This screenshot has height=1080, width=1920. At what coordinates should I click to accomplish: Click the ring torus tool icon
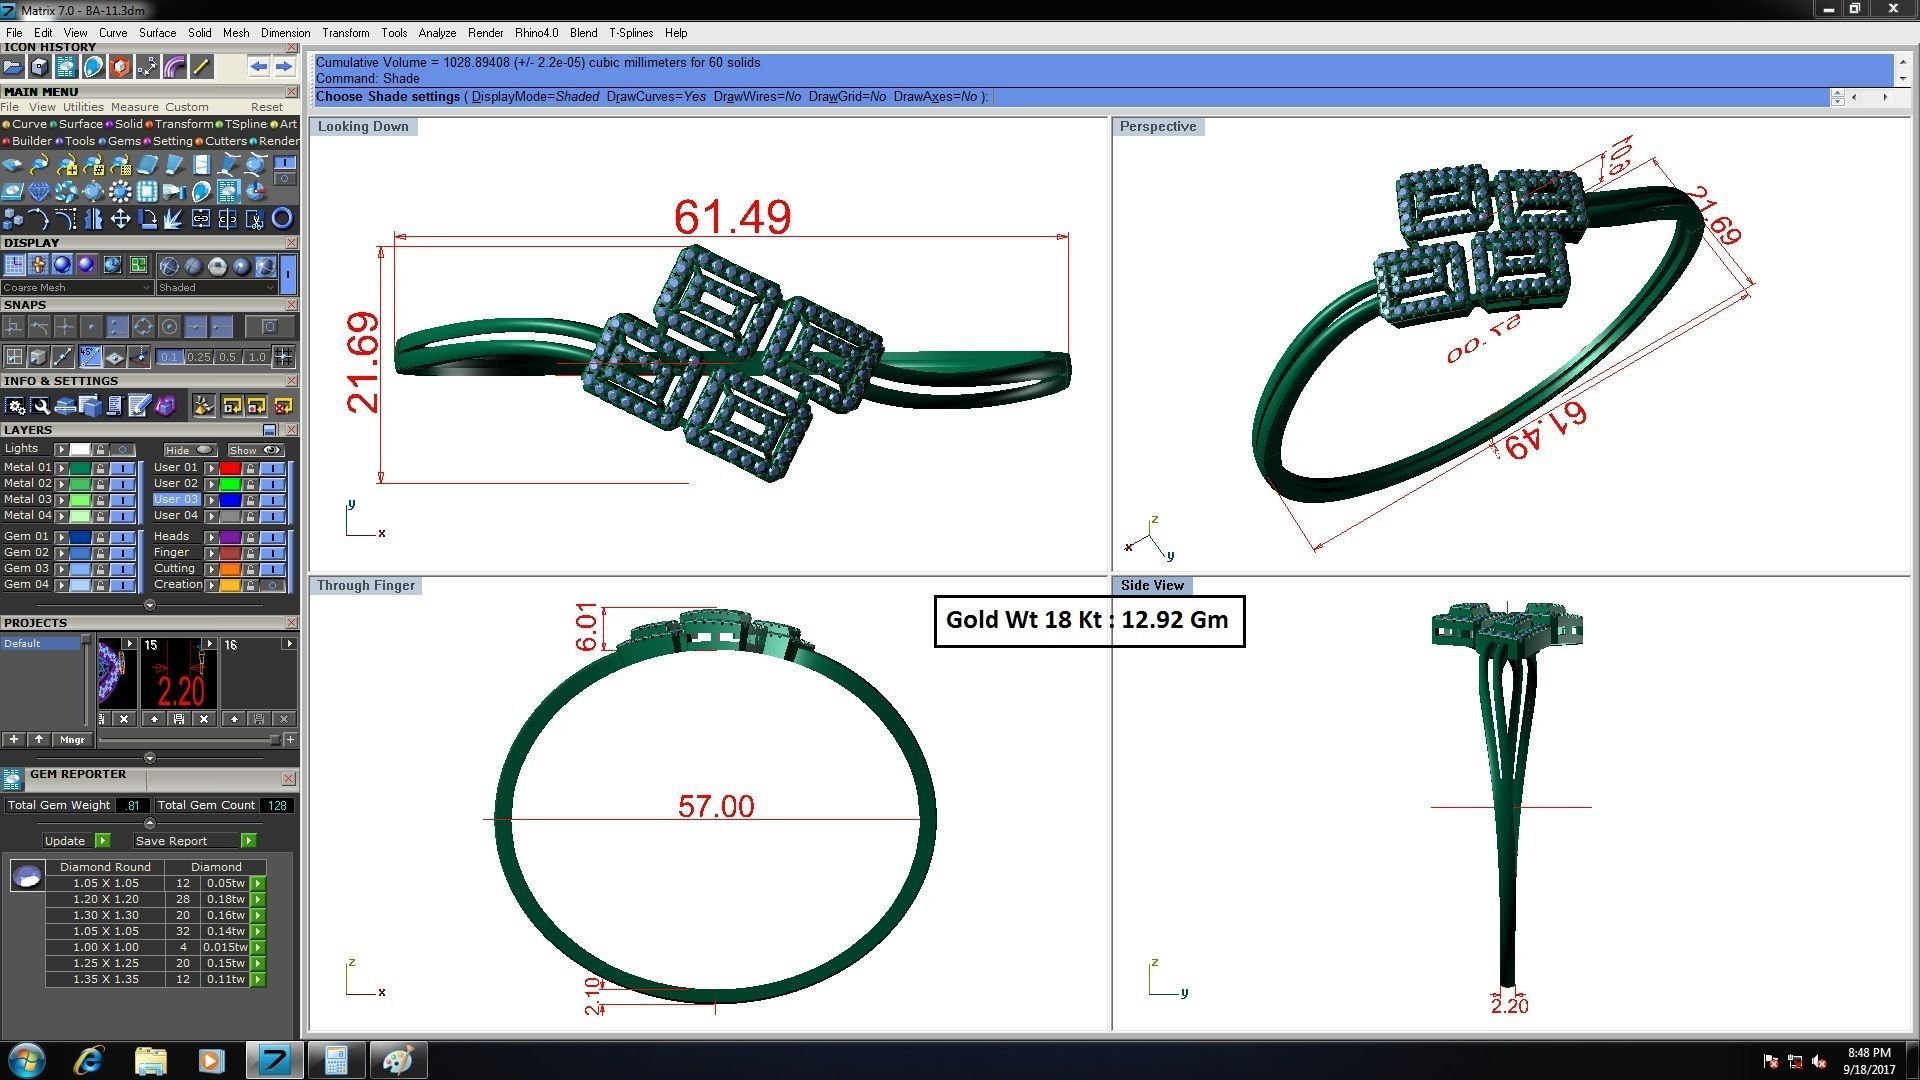tap(282, 219)
